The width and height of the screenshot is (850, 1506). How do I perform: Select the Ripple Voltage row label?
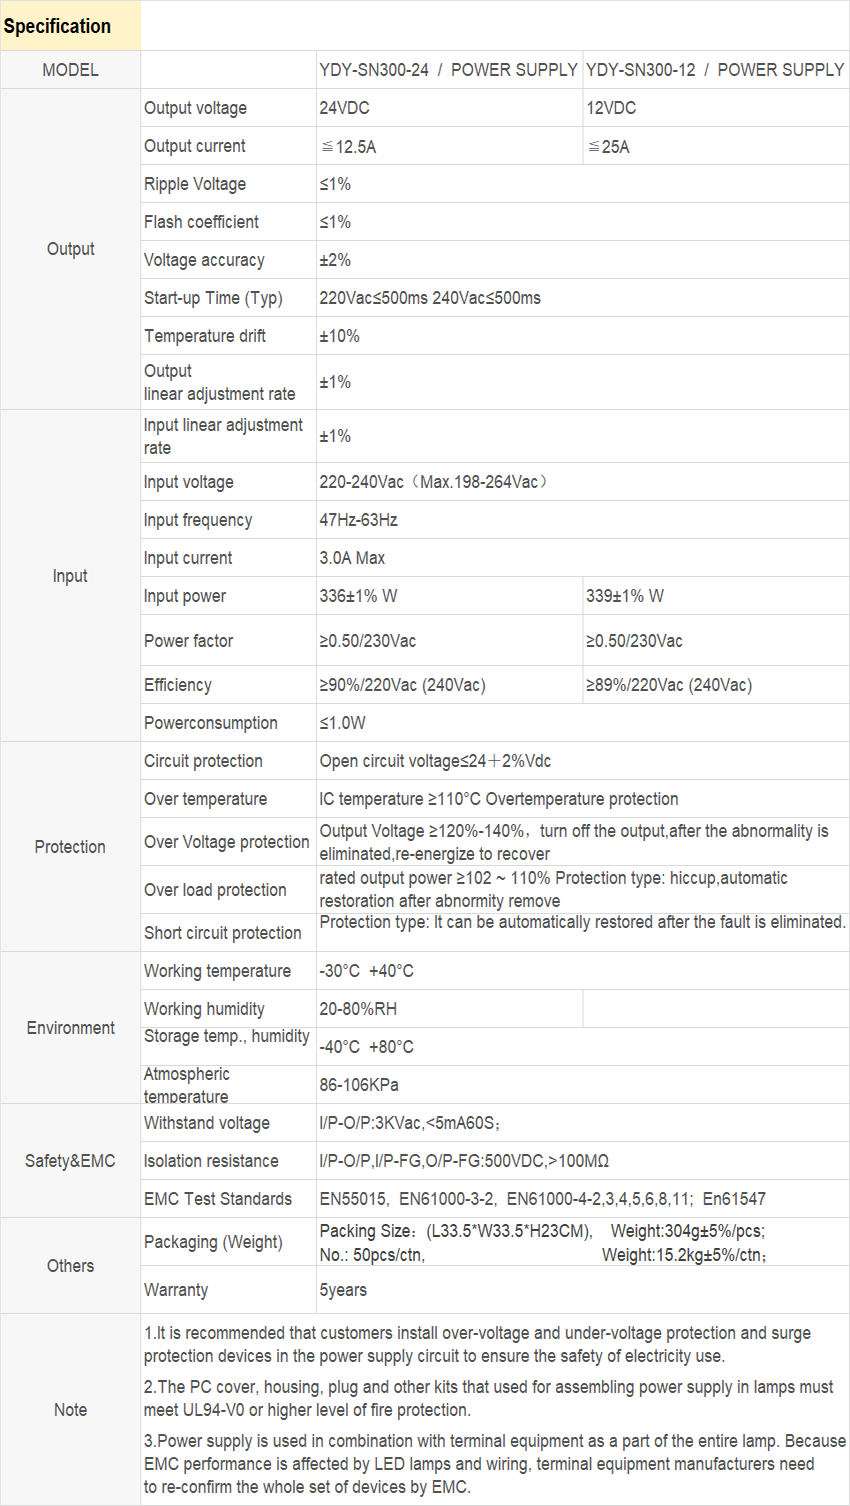[x=195, y=184]
